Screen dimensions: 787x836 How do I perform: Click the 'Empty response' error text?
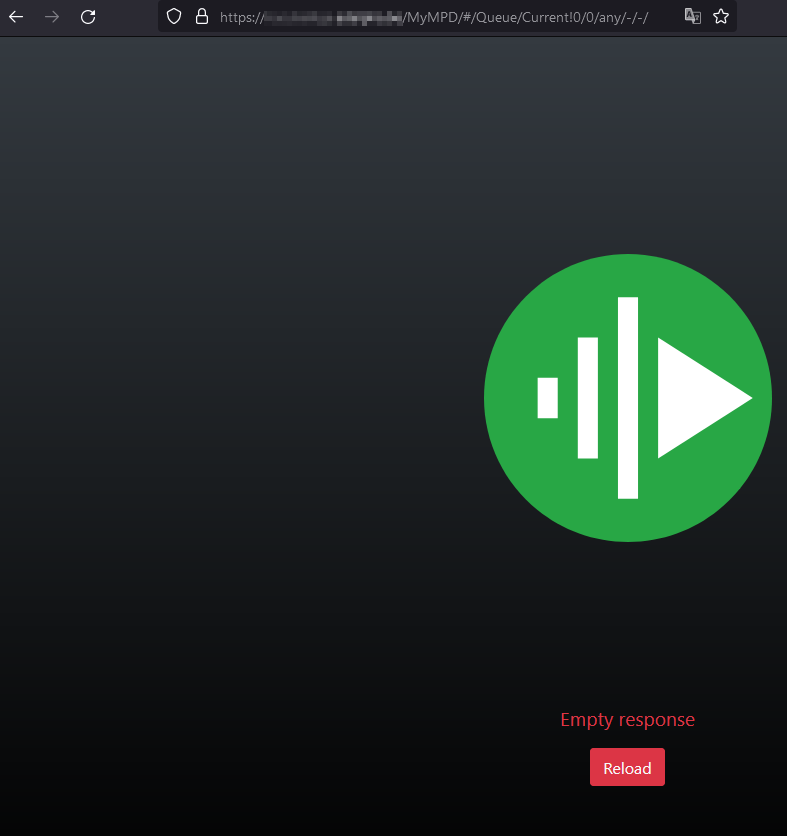point(628,720)
